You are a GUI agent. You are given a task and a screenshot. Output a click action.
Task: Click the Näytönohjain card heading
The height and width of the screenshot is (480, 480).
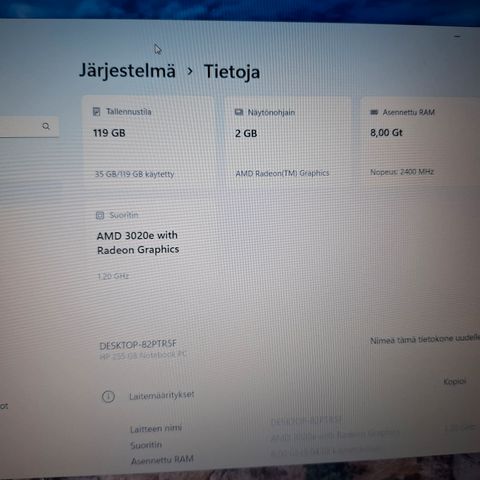[x=271, y=112]
